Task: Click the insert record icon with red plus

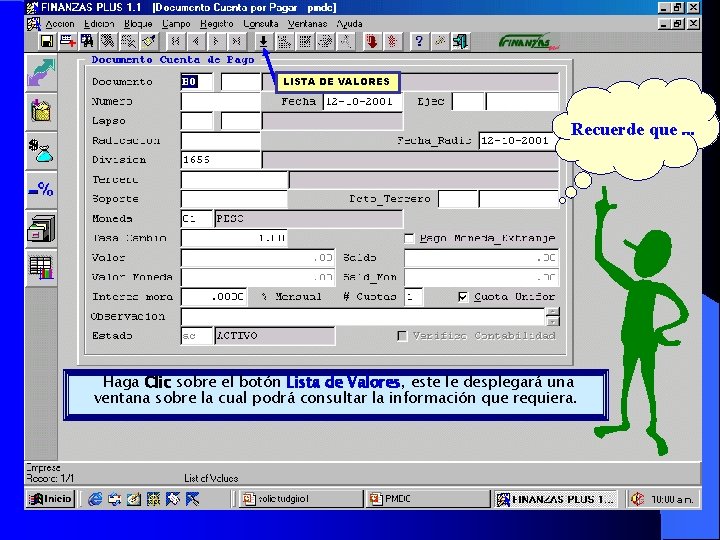Action: tap(67, 42)
